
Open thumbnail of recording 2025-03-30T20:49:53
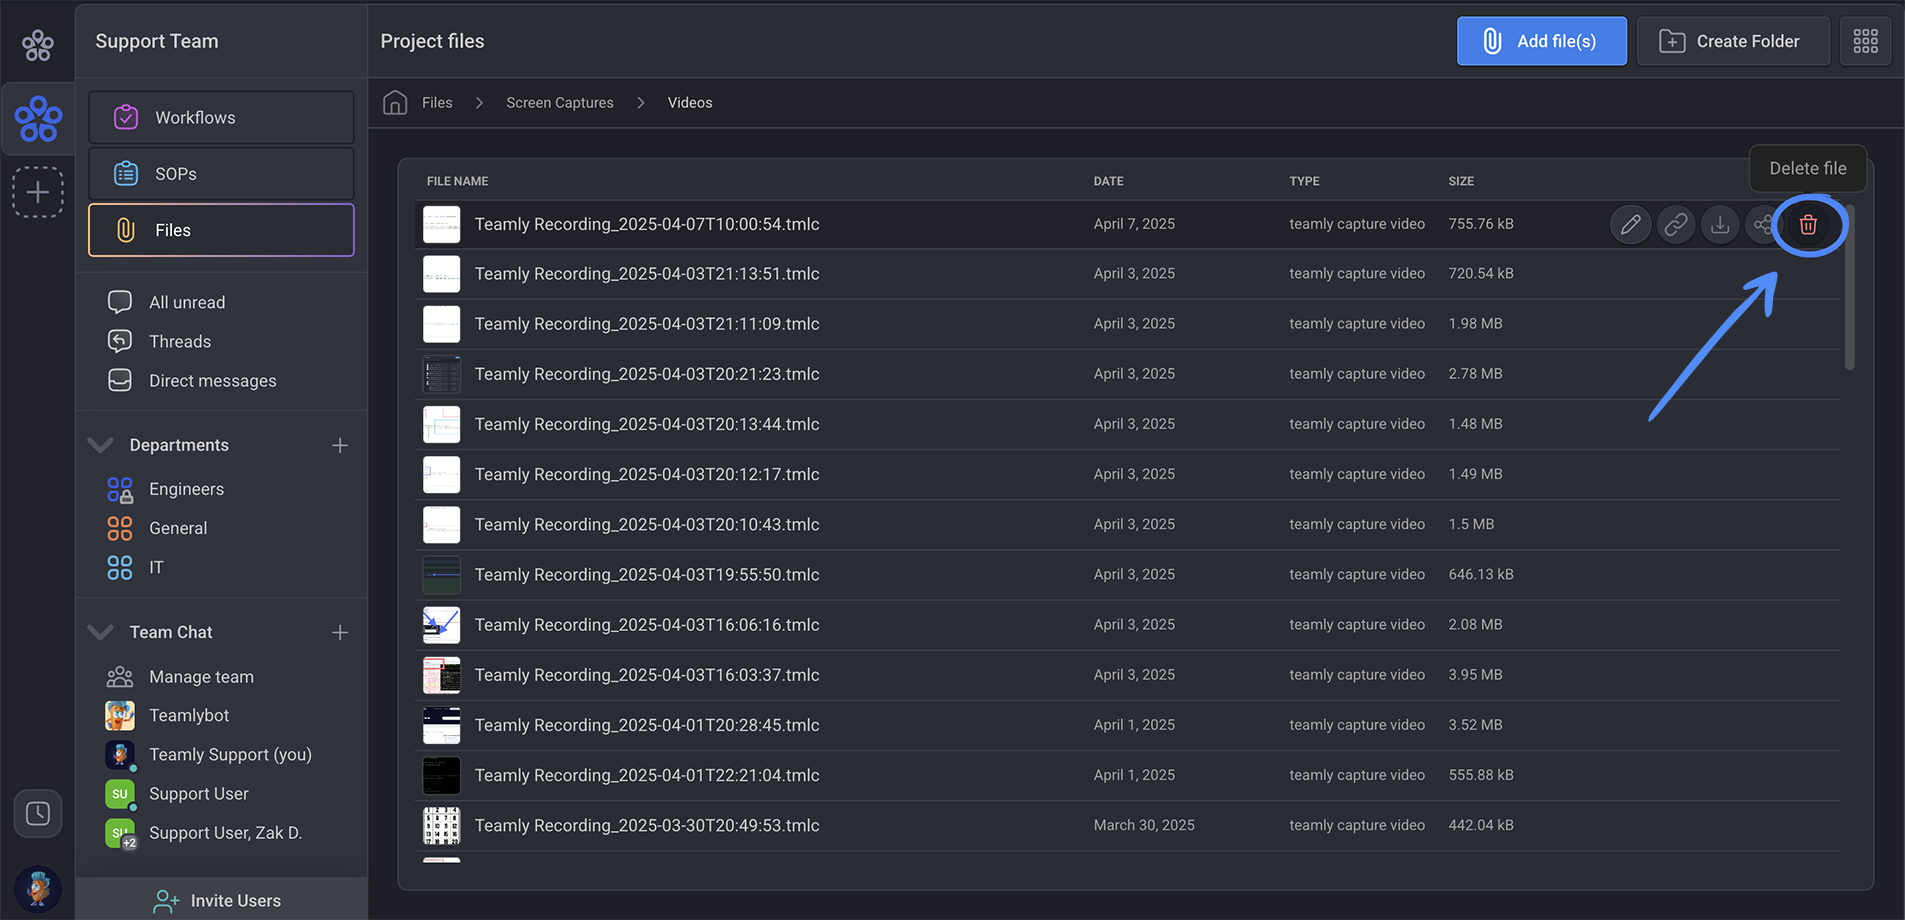[441, 825]
